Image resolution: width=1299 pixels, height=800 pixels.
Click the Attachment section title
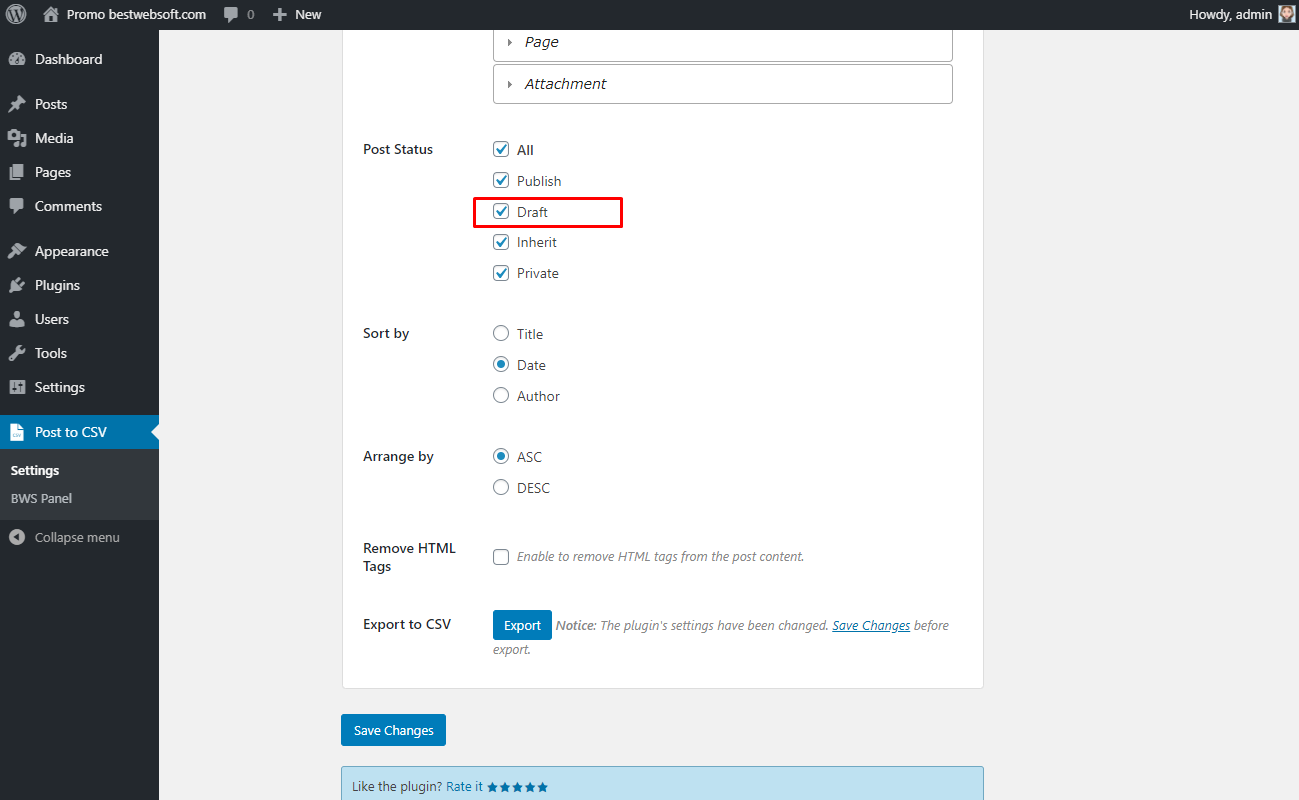[565, 84]
